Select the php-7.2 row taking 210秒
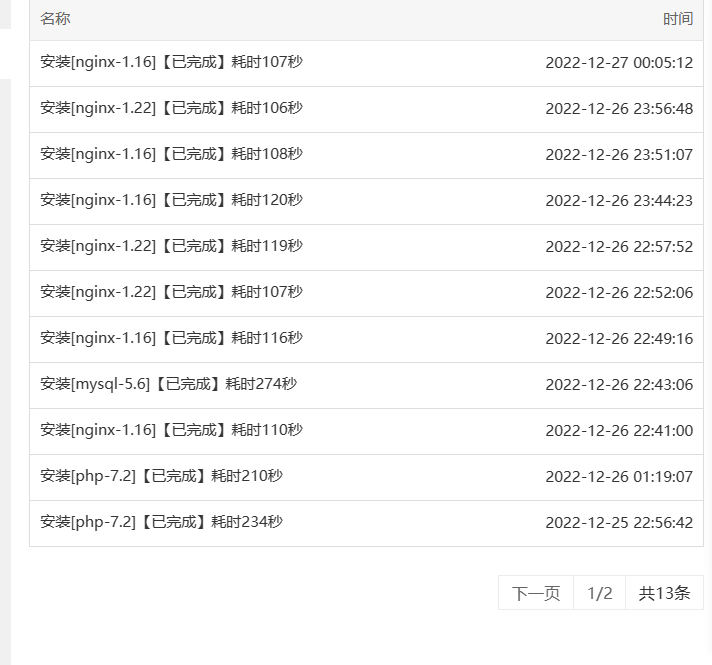Viewport: 712px width, 665px height. (366, 477)
